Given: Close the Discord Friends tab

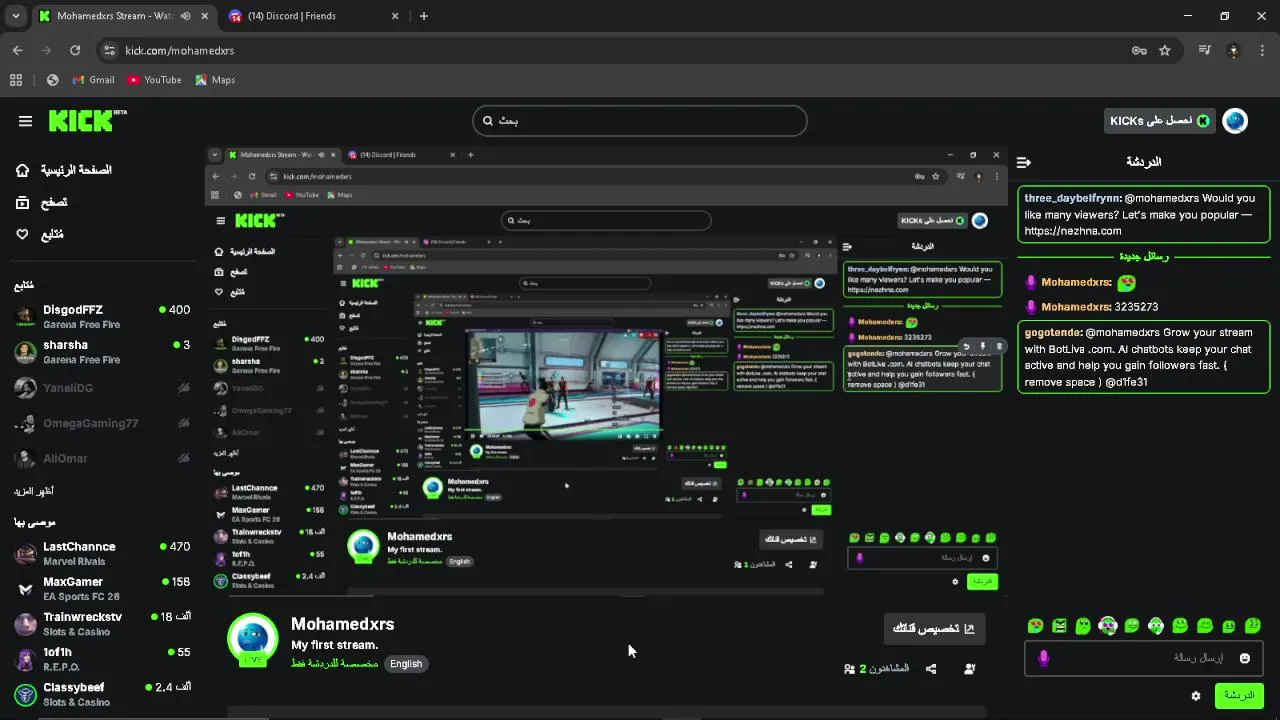Looking at the screenshot, I should [x=395, y=16].
